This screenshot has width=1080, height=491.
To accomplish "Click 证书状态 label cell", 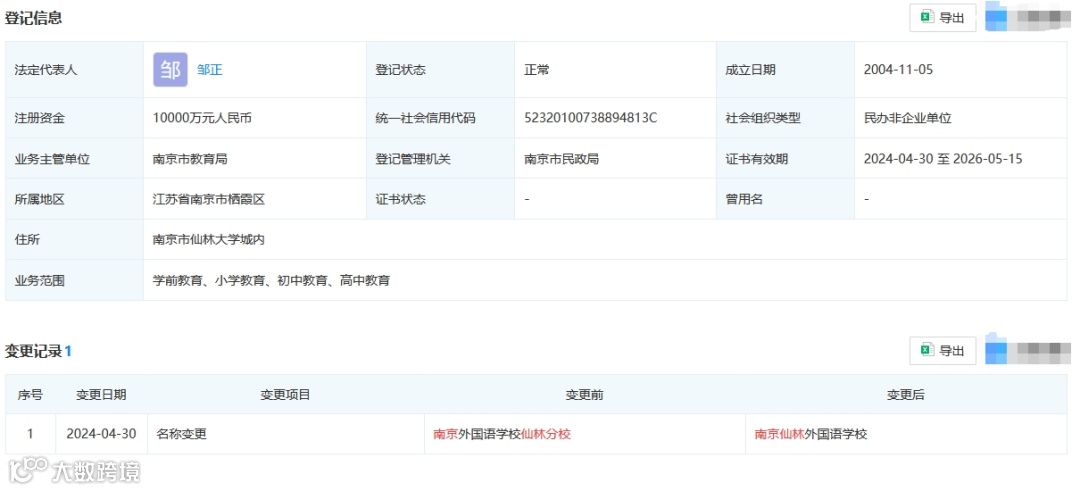I will click(x=441, y=200).
